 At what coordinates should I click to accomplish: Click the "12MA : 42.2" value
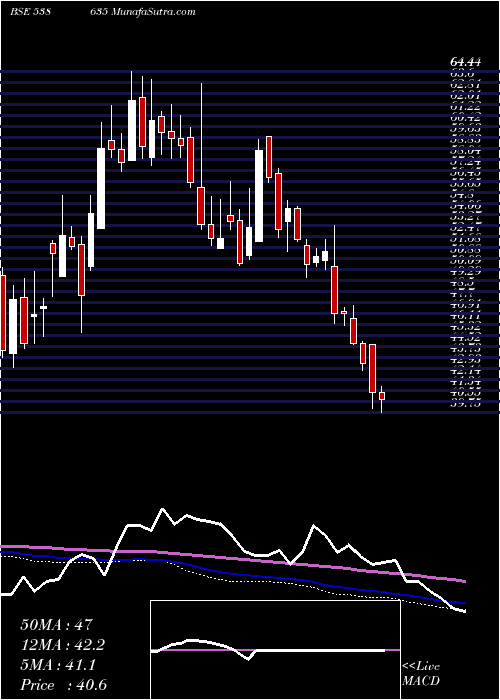point(63,645)
